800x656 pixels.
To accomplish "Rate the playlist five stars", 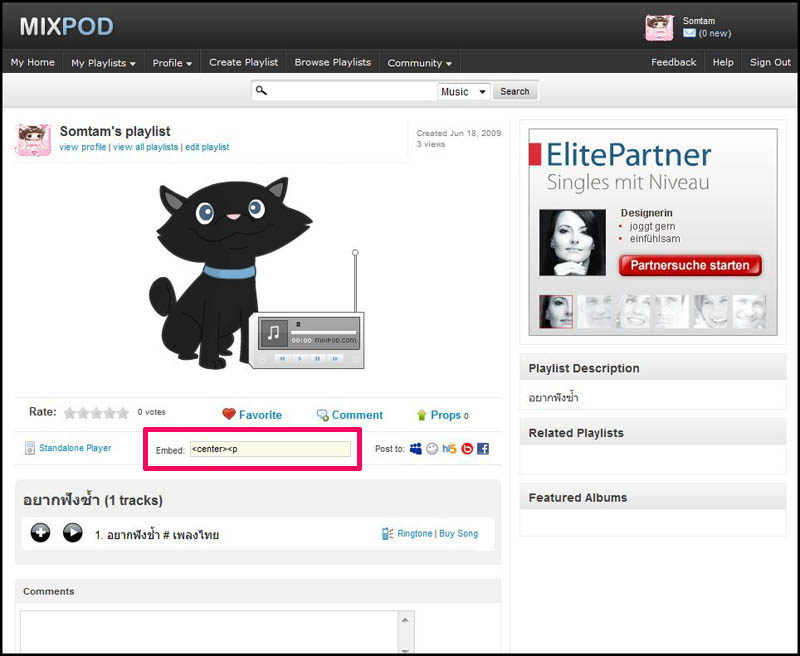I will (122, 413).
